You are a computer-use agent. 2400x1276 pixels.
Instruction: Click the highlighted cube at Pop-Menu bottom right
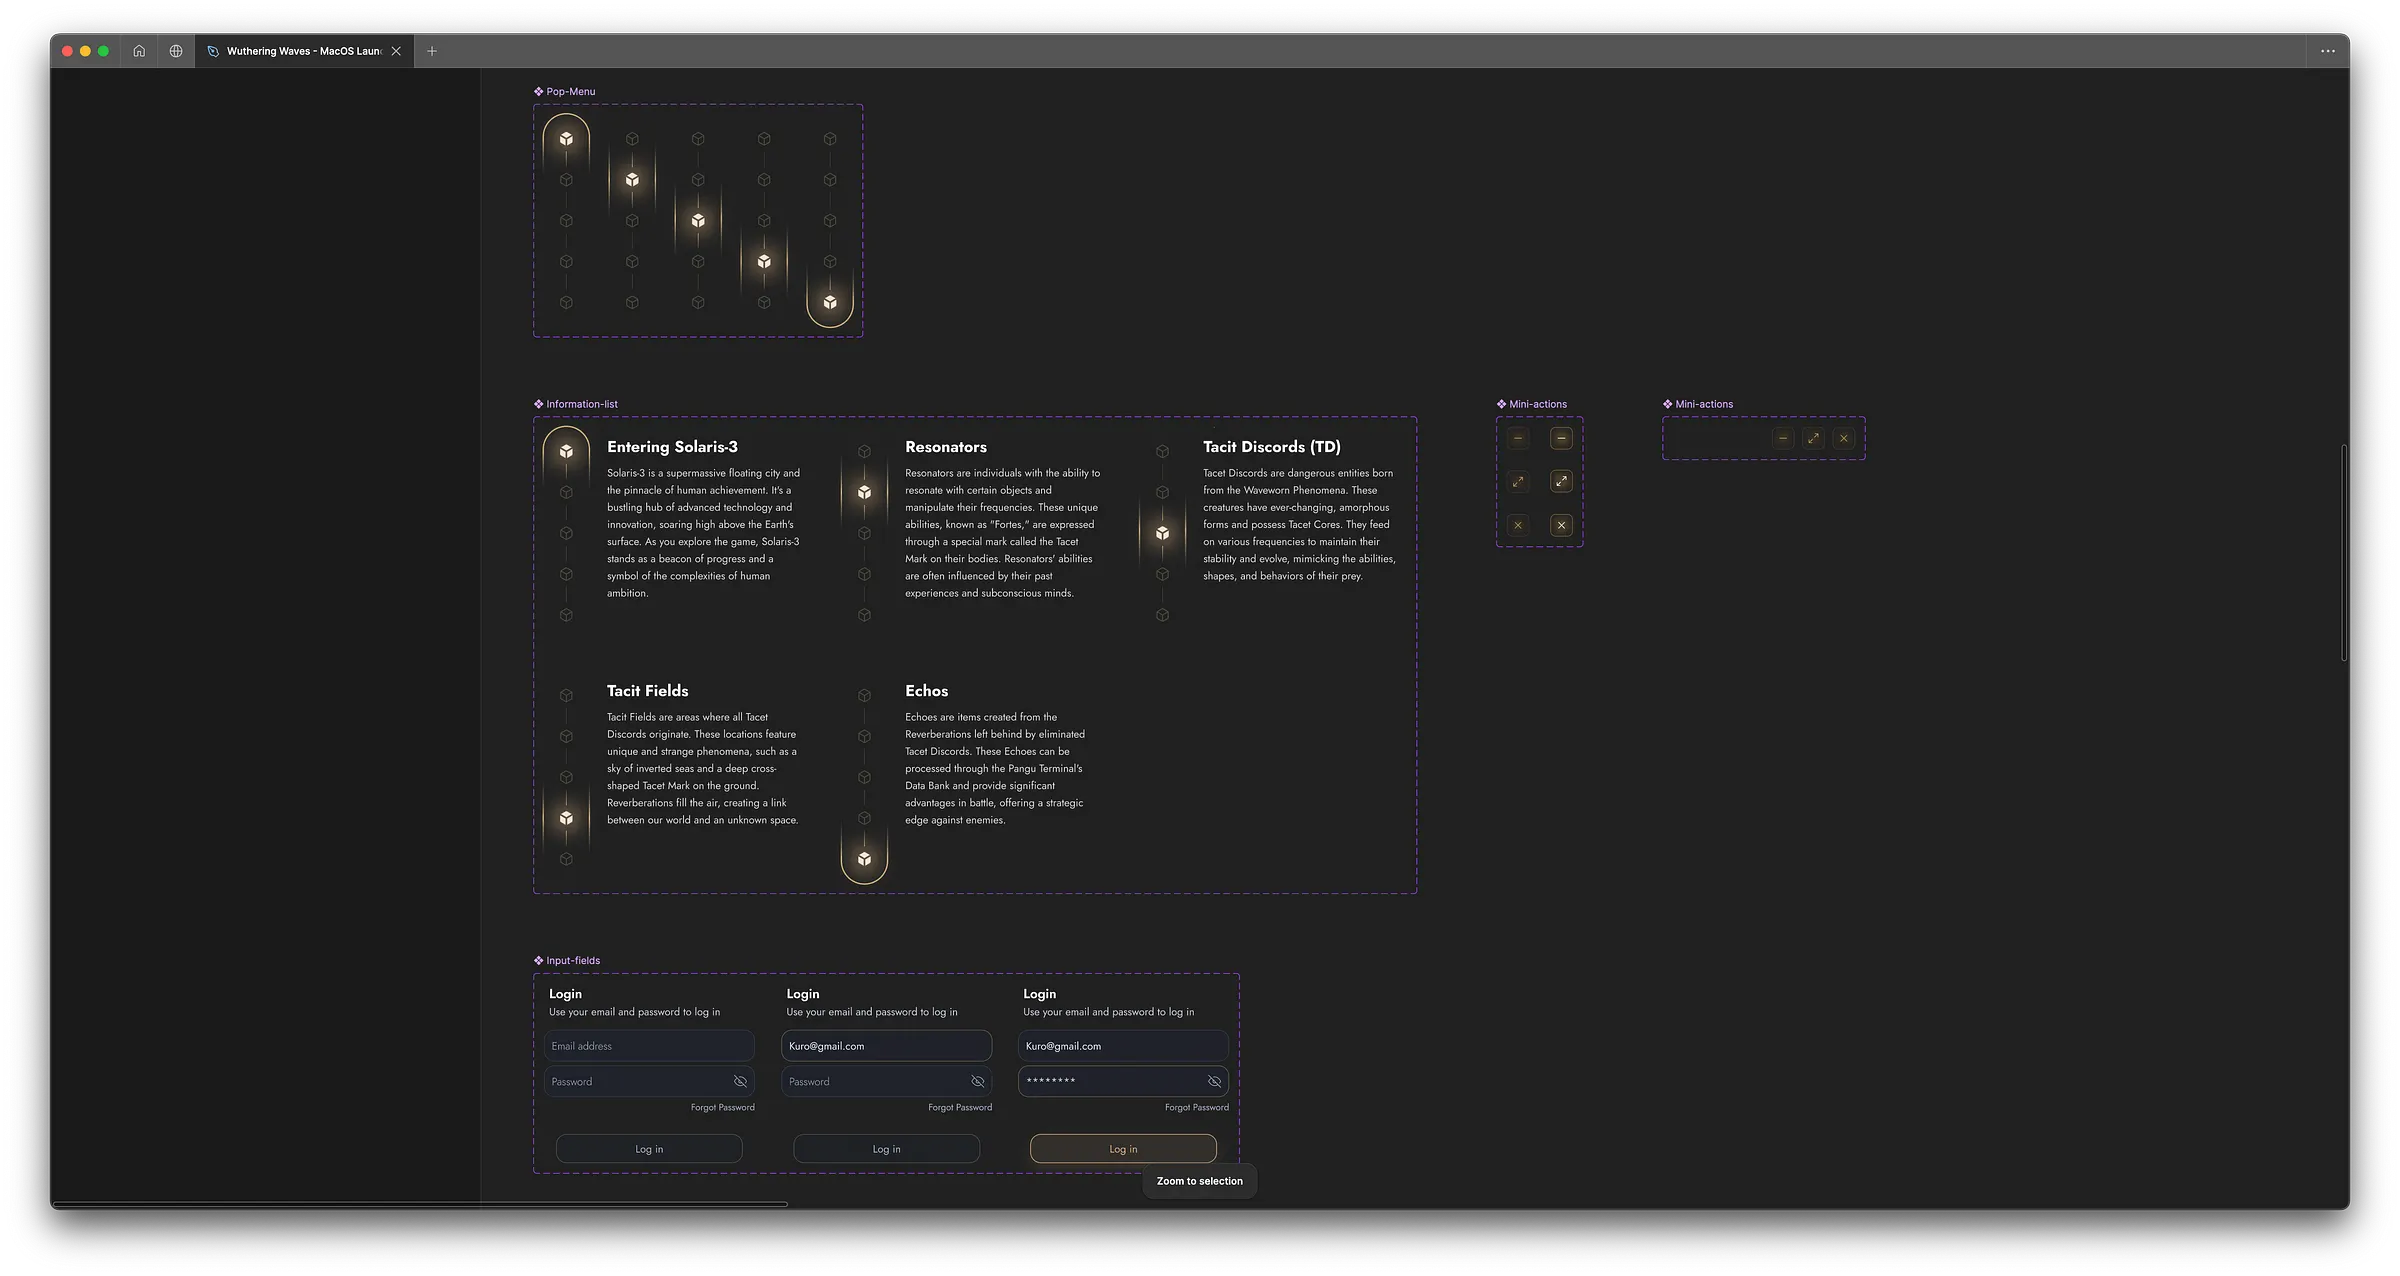[830, 302]
